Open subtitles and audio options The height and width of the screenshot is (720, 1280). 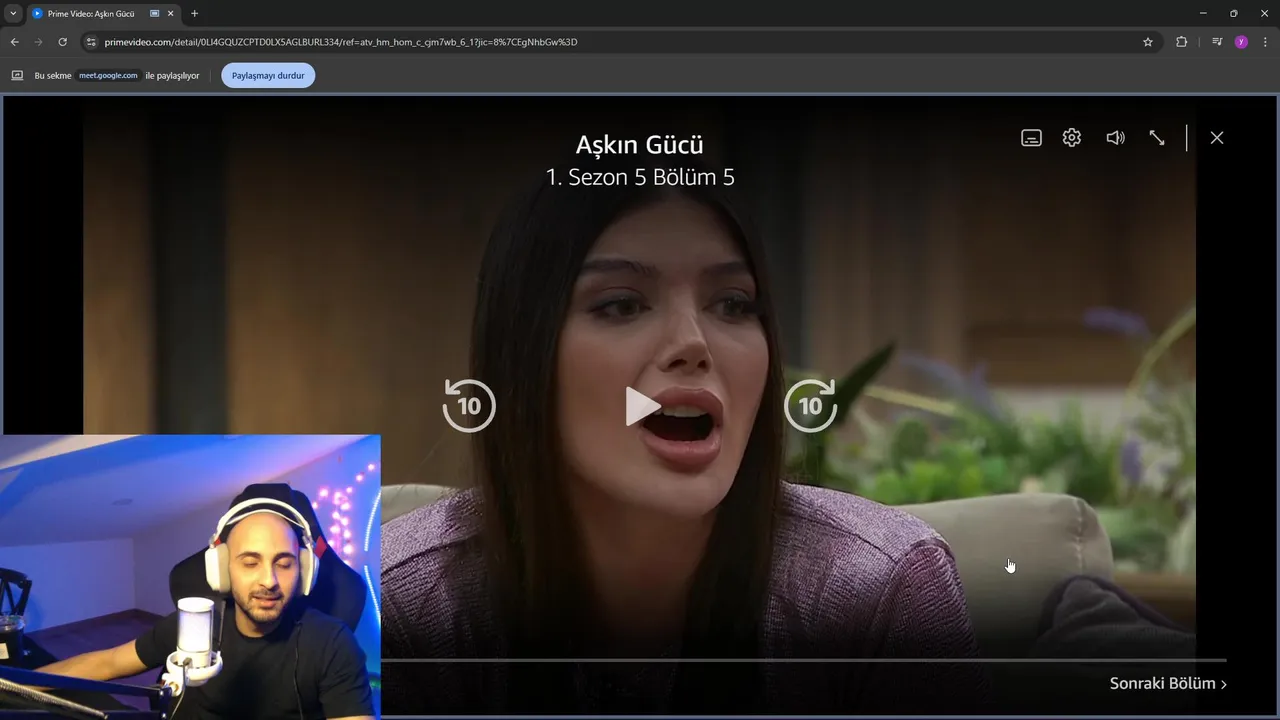(1031, 138)
